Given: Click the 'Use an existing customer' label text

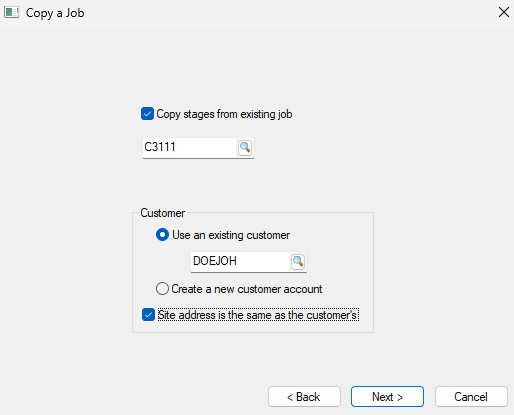Looking at the screenshot, I should coord(231,235).
